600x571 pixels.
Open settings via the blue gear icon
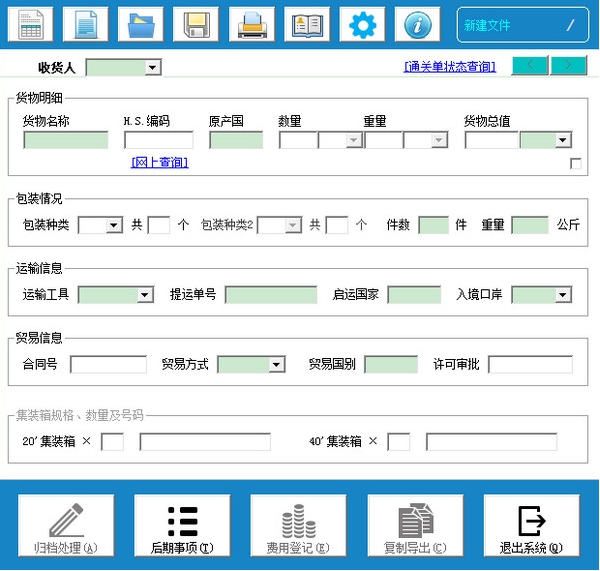(x=362, y=24)
